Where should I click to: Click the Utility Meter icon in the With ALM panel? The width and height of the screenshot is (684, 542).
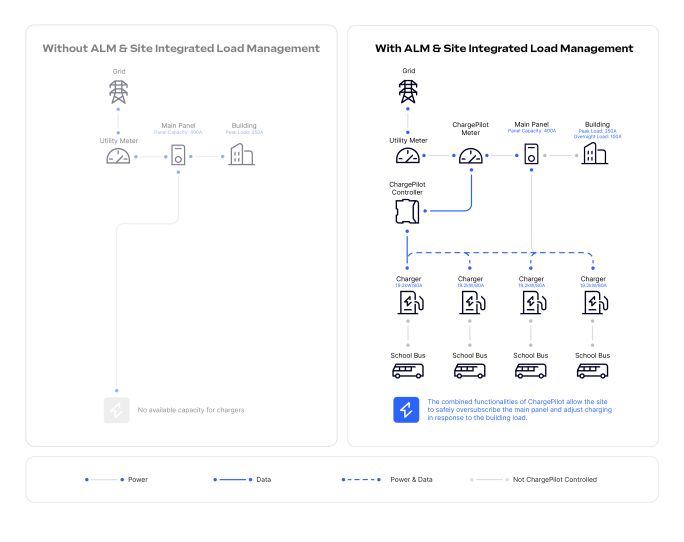408,156
